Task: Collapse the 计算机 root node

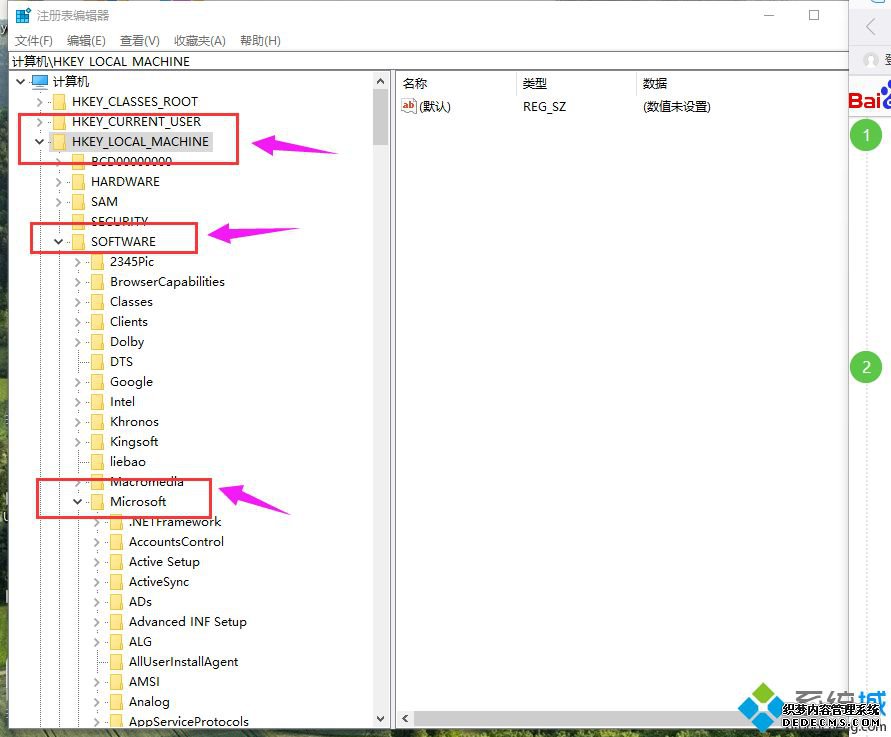Action: (20, 82)
